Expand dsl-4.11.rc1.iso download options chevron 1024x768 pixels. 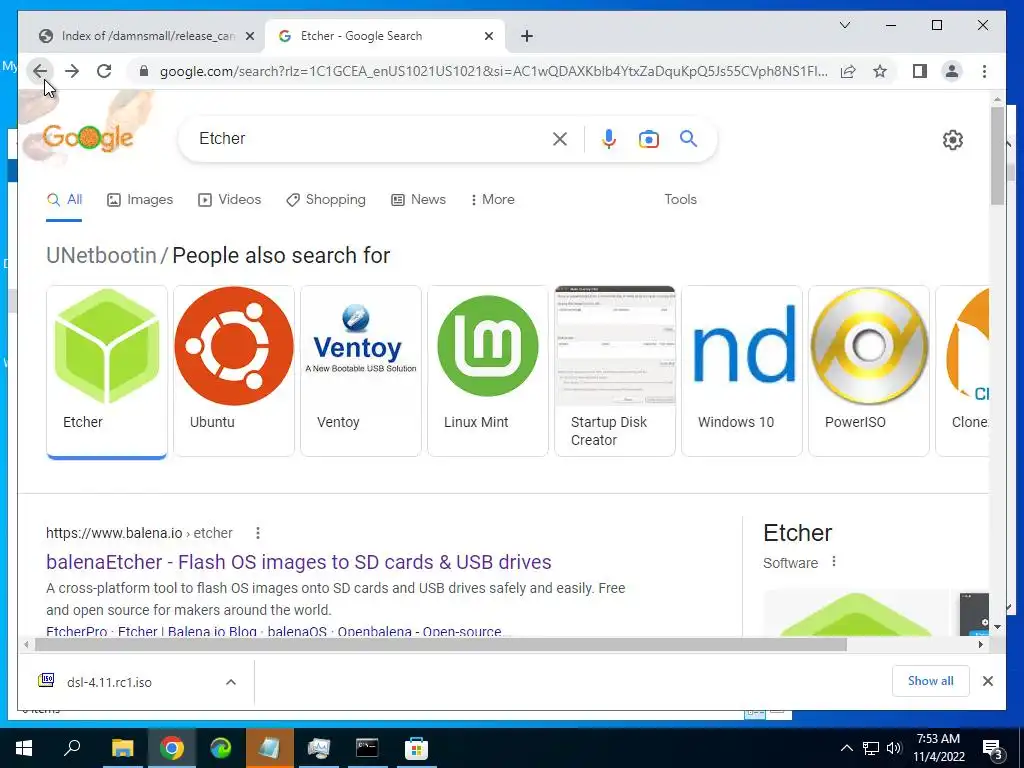click(x=231, y=682)
